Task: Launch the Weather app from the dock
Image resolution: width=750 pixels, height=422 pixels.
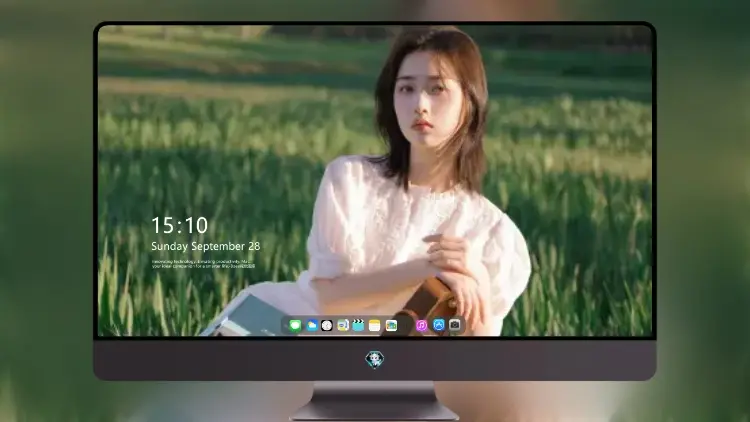Action: [311, 326]
